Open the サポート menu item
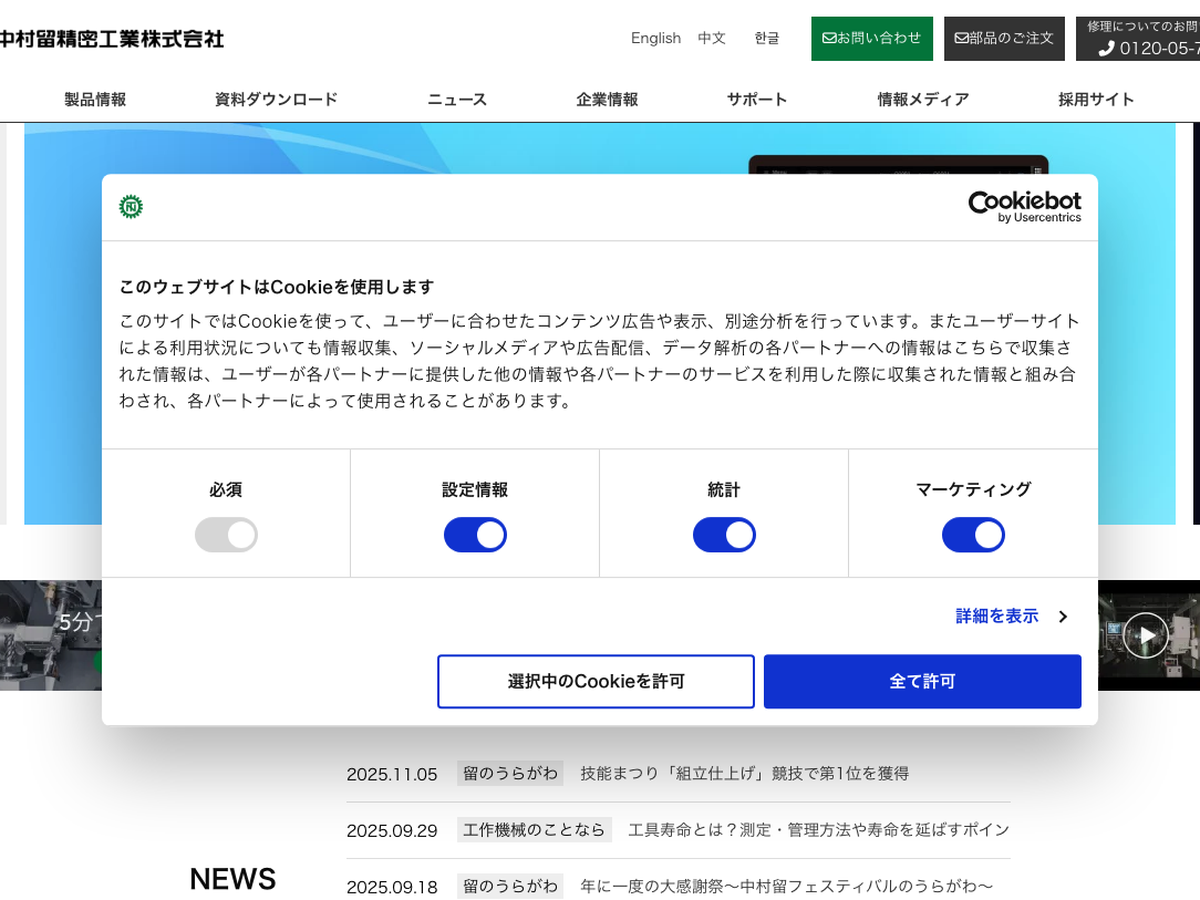This screenshot has width=1200, height=900. [757, 99]
